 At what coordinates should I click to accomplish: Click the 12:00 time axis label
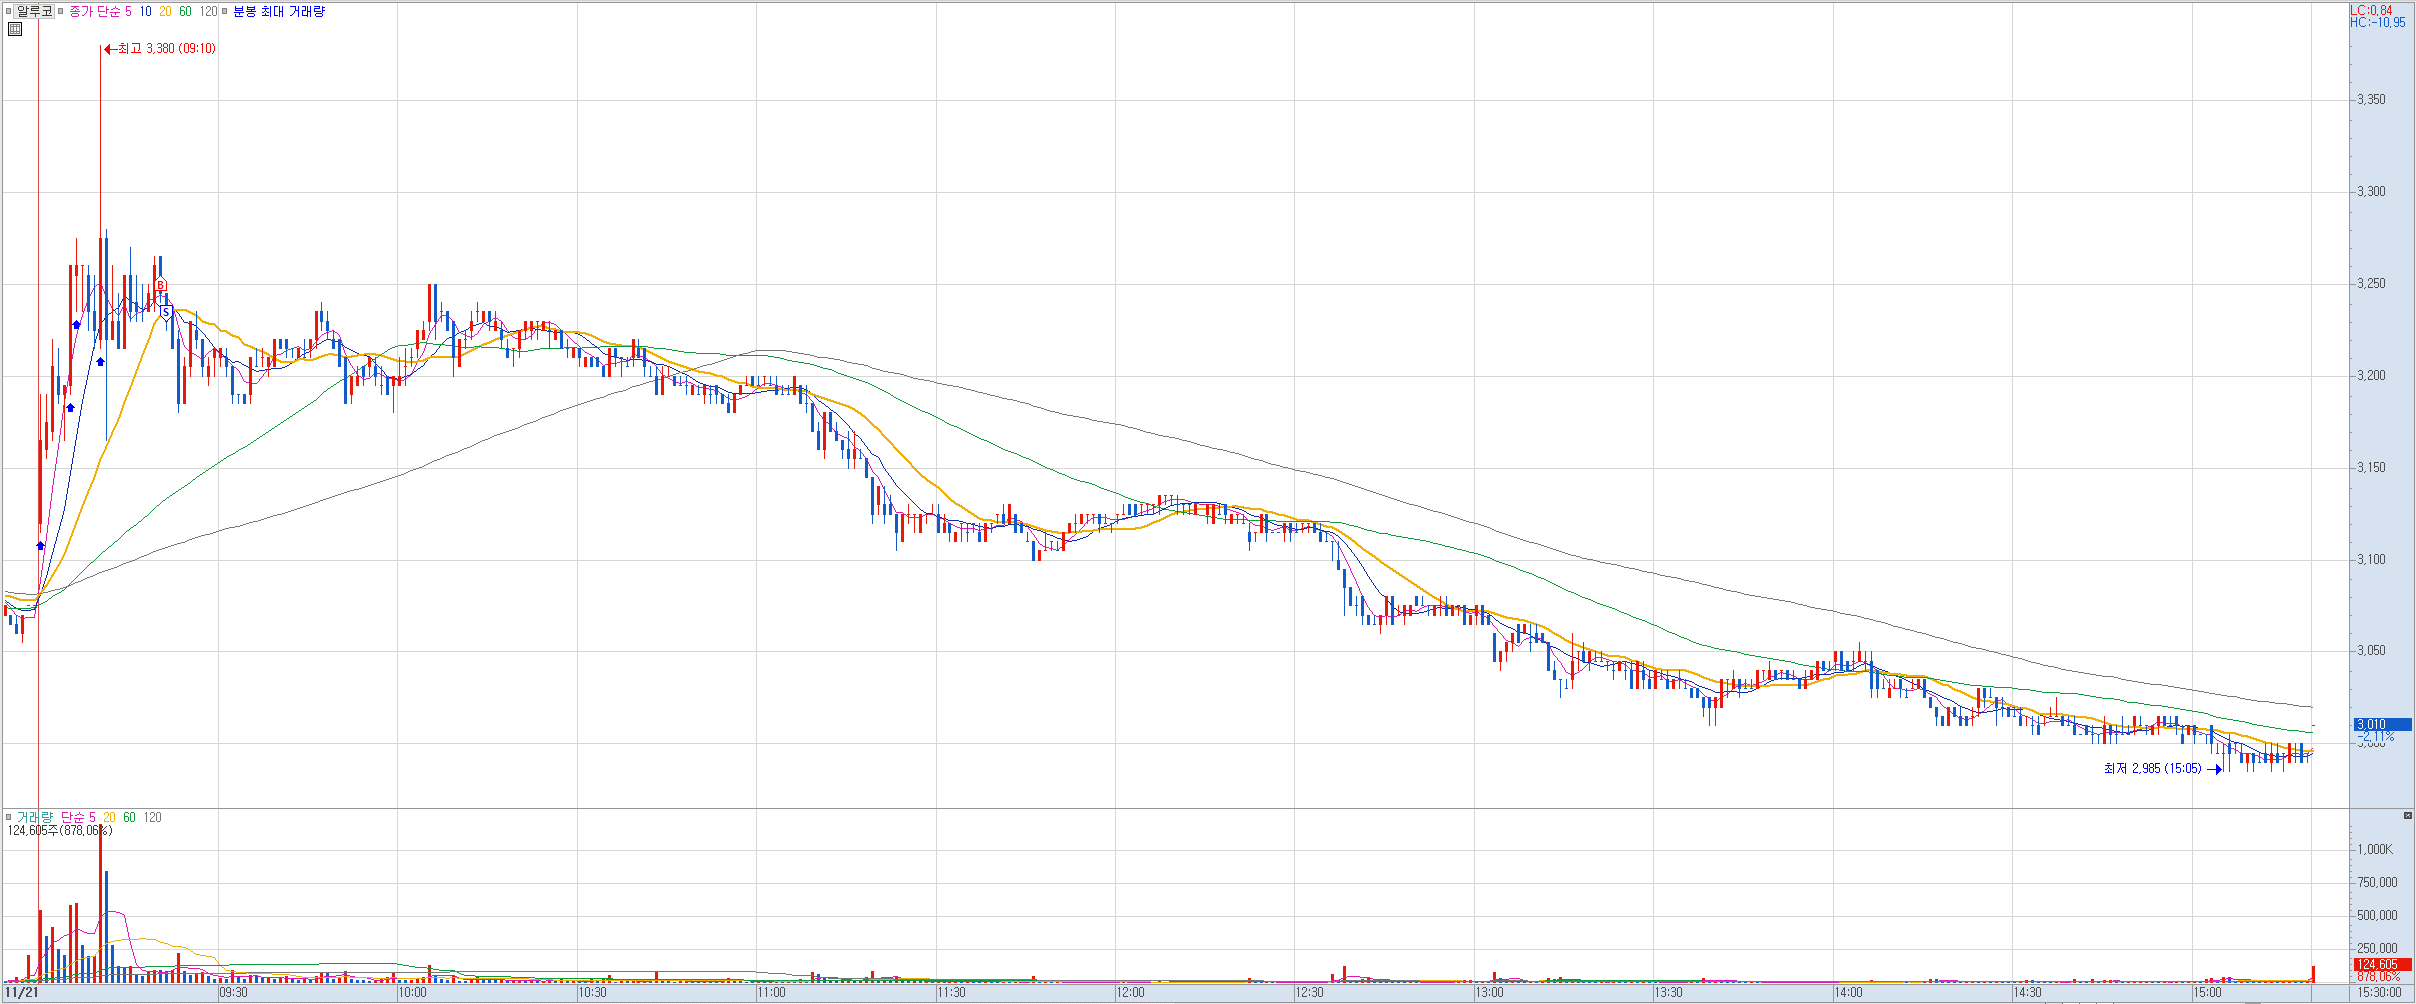pos(1131,993)
